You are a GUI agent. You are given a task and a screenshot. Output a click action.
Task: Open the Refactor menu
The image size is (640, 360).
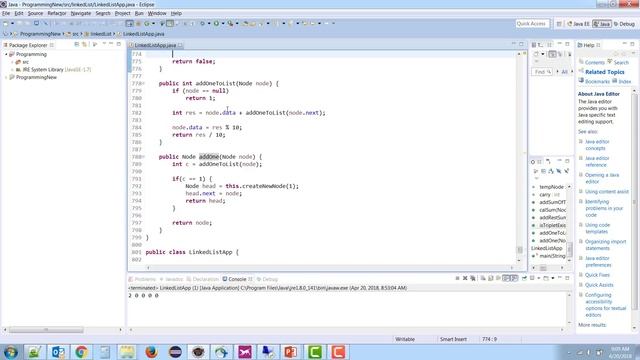57,13
